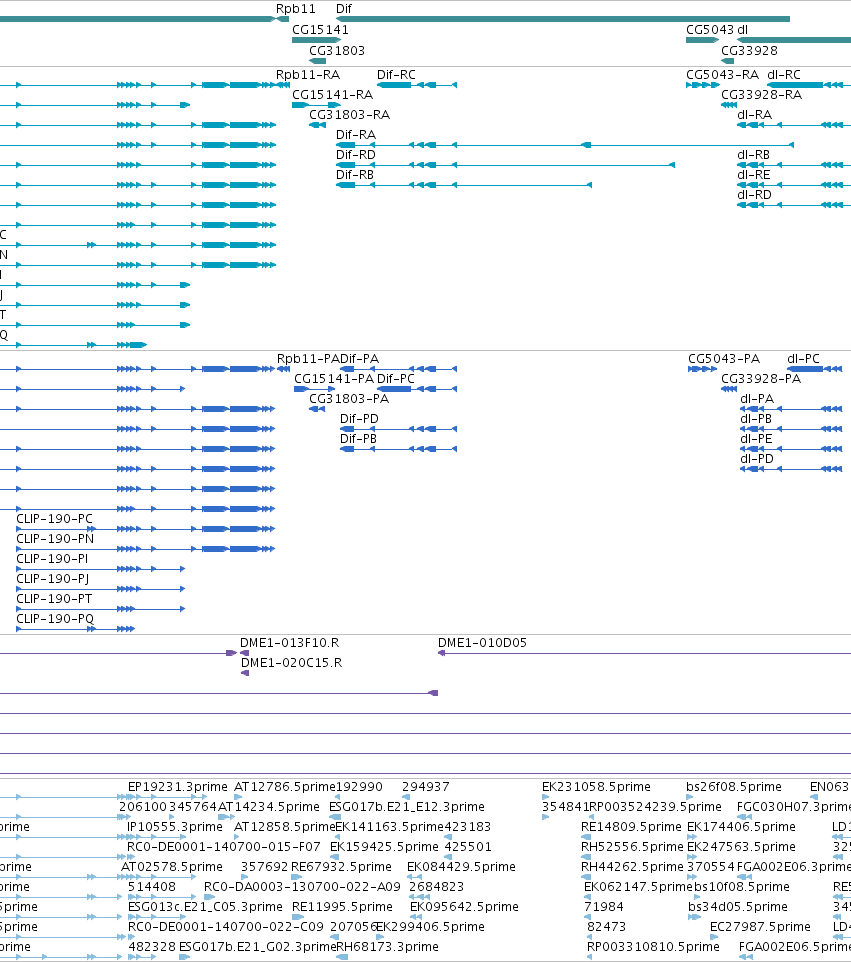Image resolution: width=851 pixels, height=962 pixels.
Task: Select the EK095642.5prime EST label
Action: 464,907
